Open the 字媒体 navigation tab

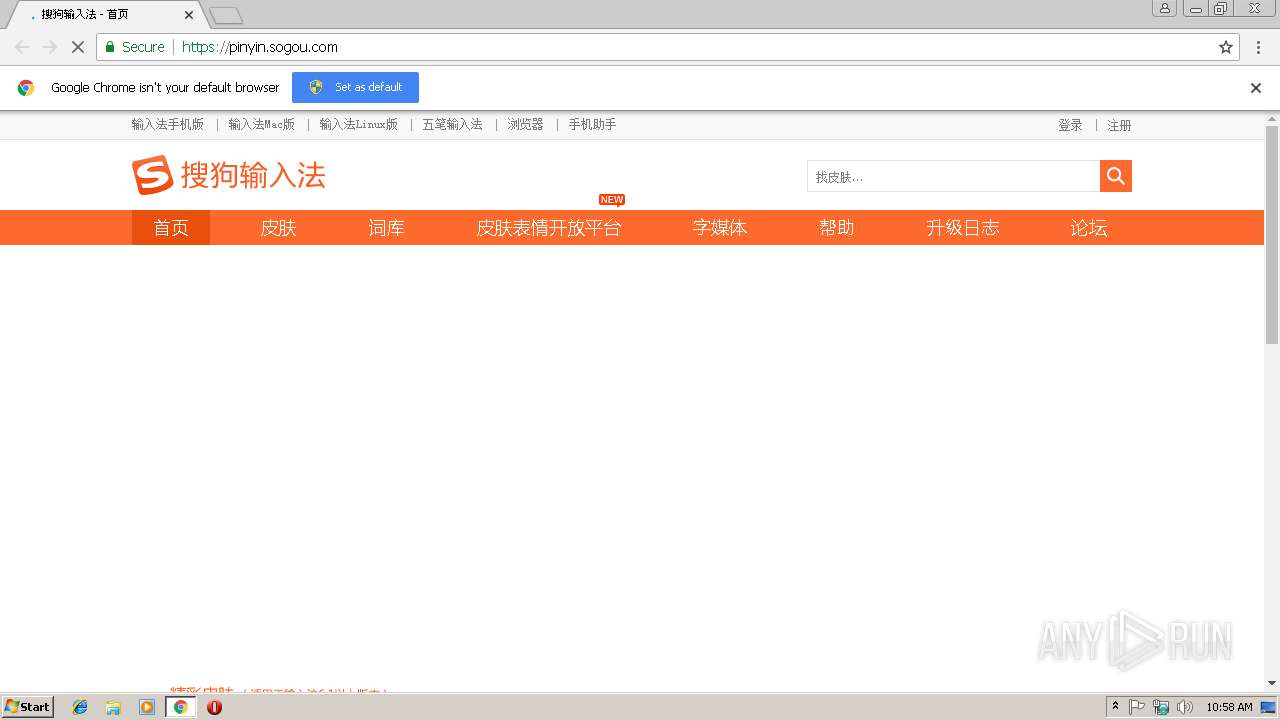tap(720, 228)
